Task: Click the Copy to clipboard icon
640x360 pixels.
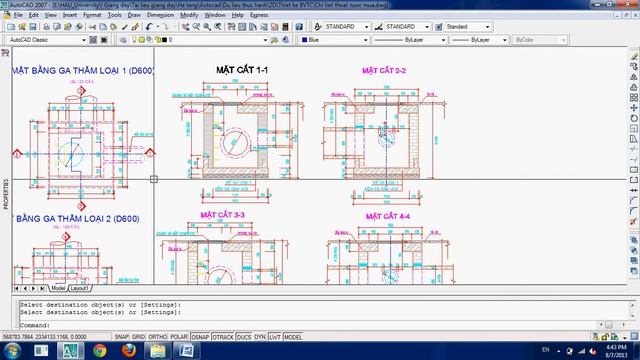Action: click(103, 27)
